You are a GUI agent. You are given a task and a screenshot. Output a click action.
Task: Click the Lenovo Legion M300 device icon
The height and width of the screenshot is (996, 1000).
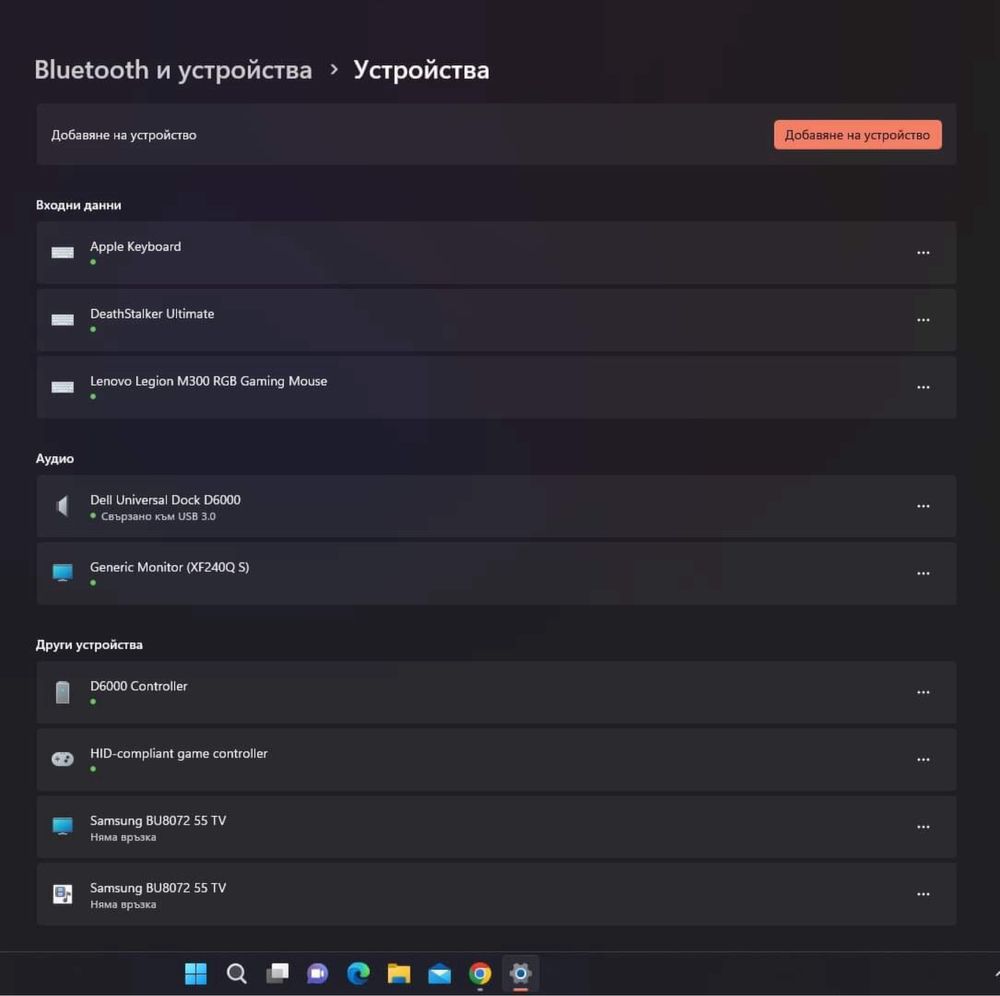[62, 387]
